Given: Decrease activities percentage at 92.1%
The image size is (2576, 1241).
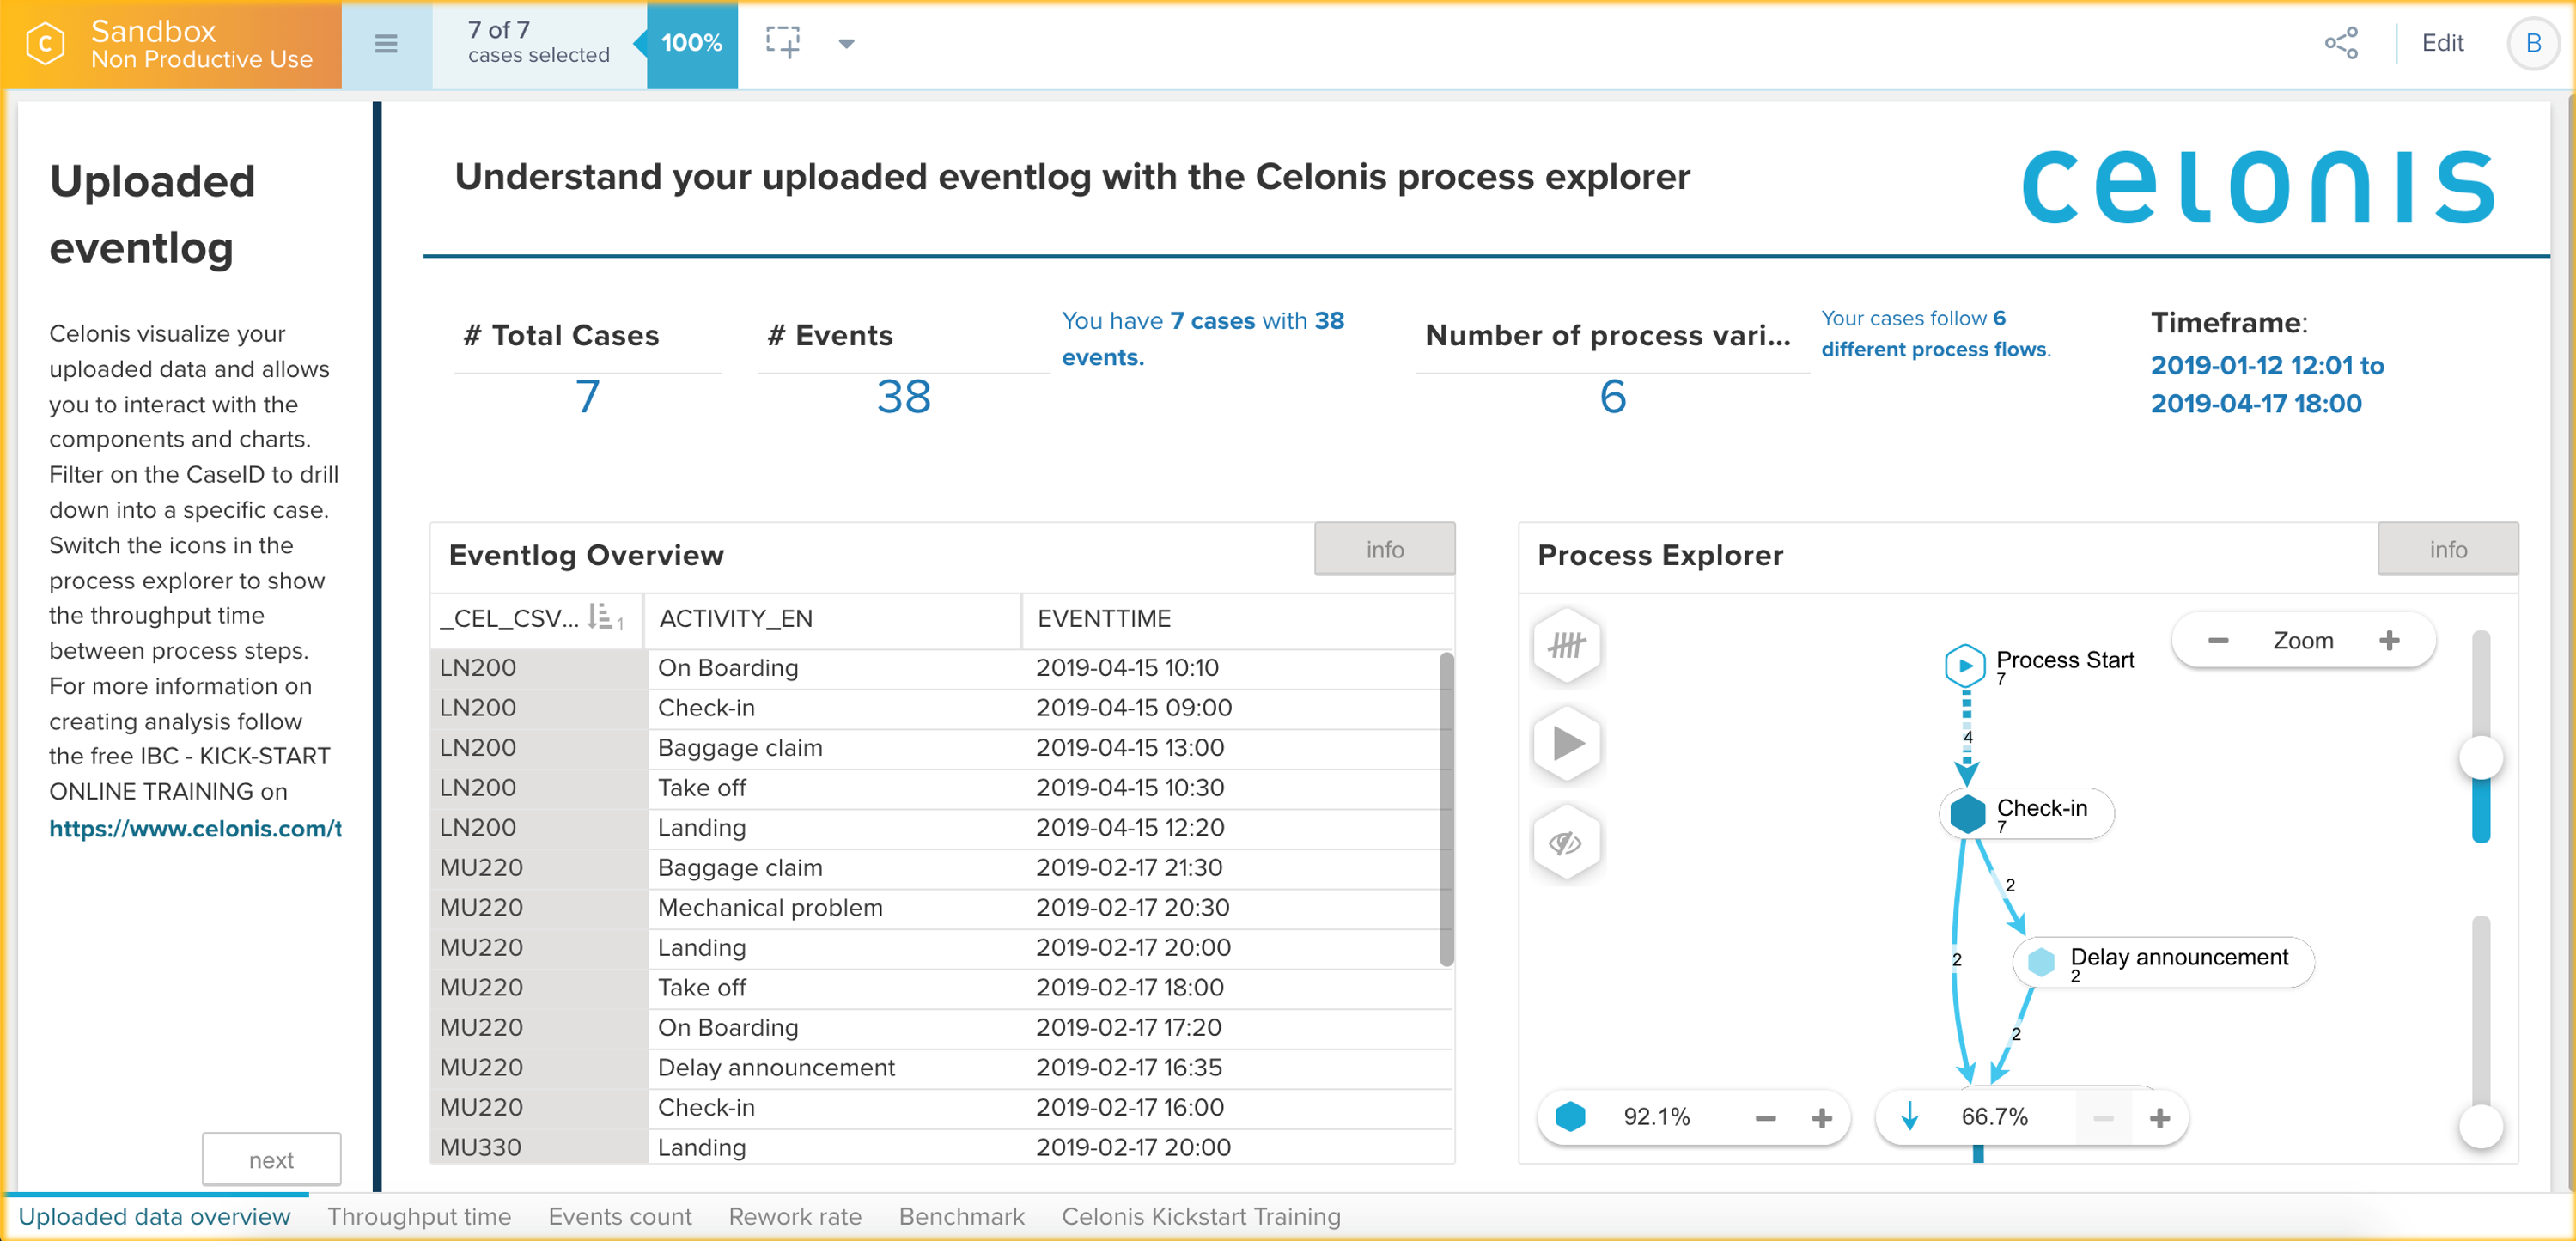Looking at the screenshot, I should pyautogui.click(x=1765, y=1117).
